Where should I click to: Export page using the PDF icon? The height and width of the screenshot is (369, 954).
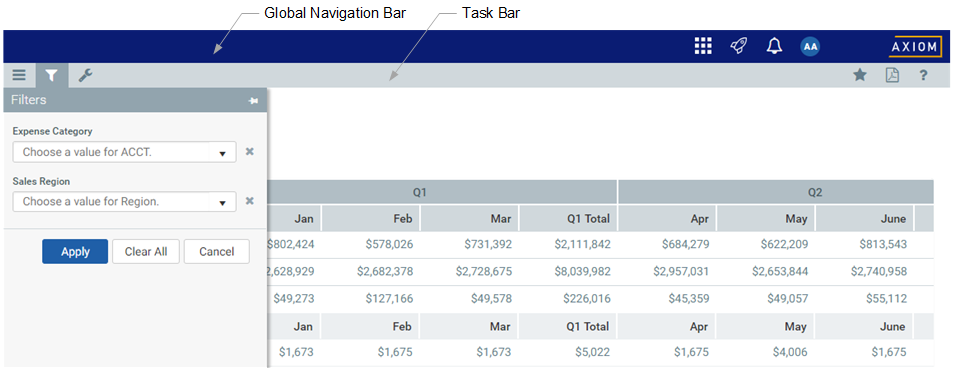pyautogui.click(x=892, y=76)
